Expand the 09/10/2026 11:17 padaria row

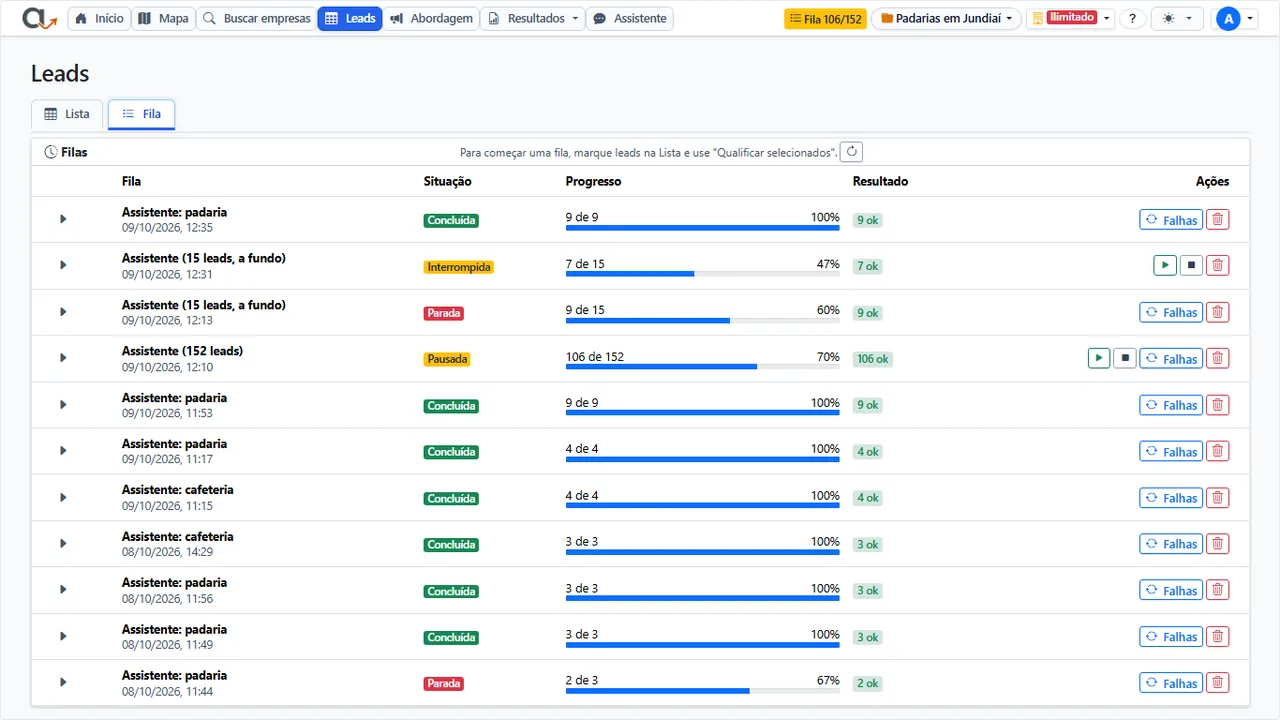coord(63,451)
